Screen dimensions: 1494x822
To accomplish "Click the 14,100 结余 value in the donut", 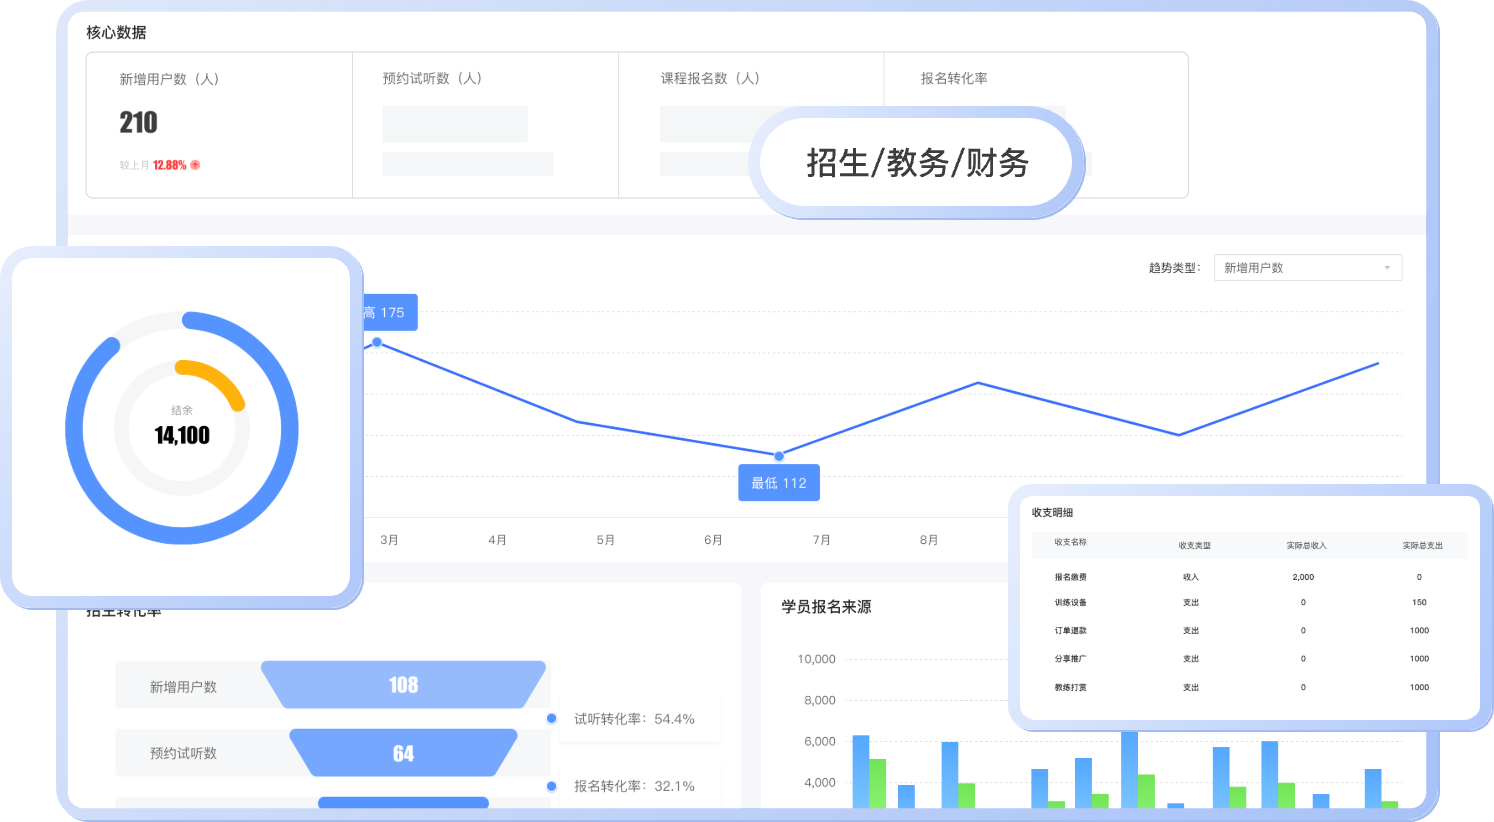I will (x=182, y=434).
